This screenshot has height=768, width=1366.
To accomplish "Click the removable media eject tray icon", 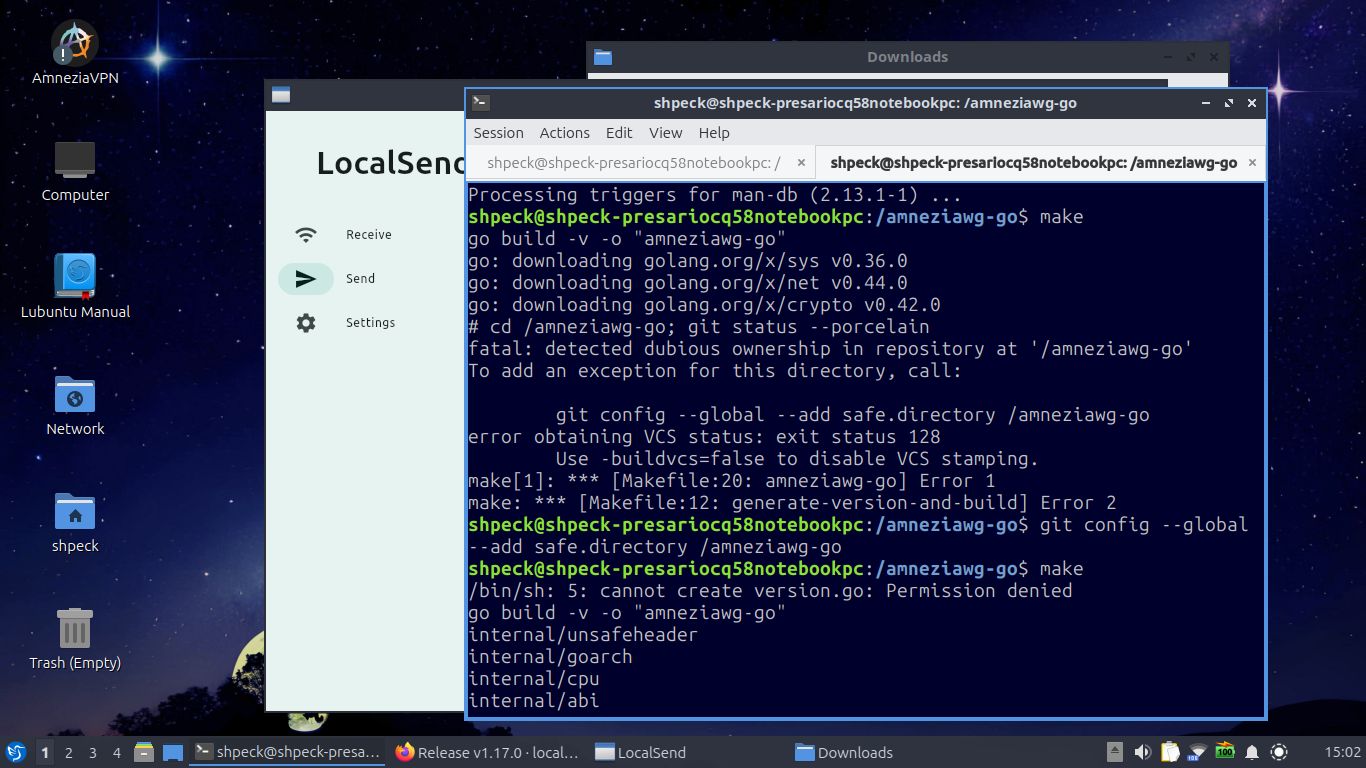I will point(1115,752).
